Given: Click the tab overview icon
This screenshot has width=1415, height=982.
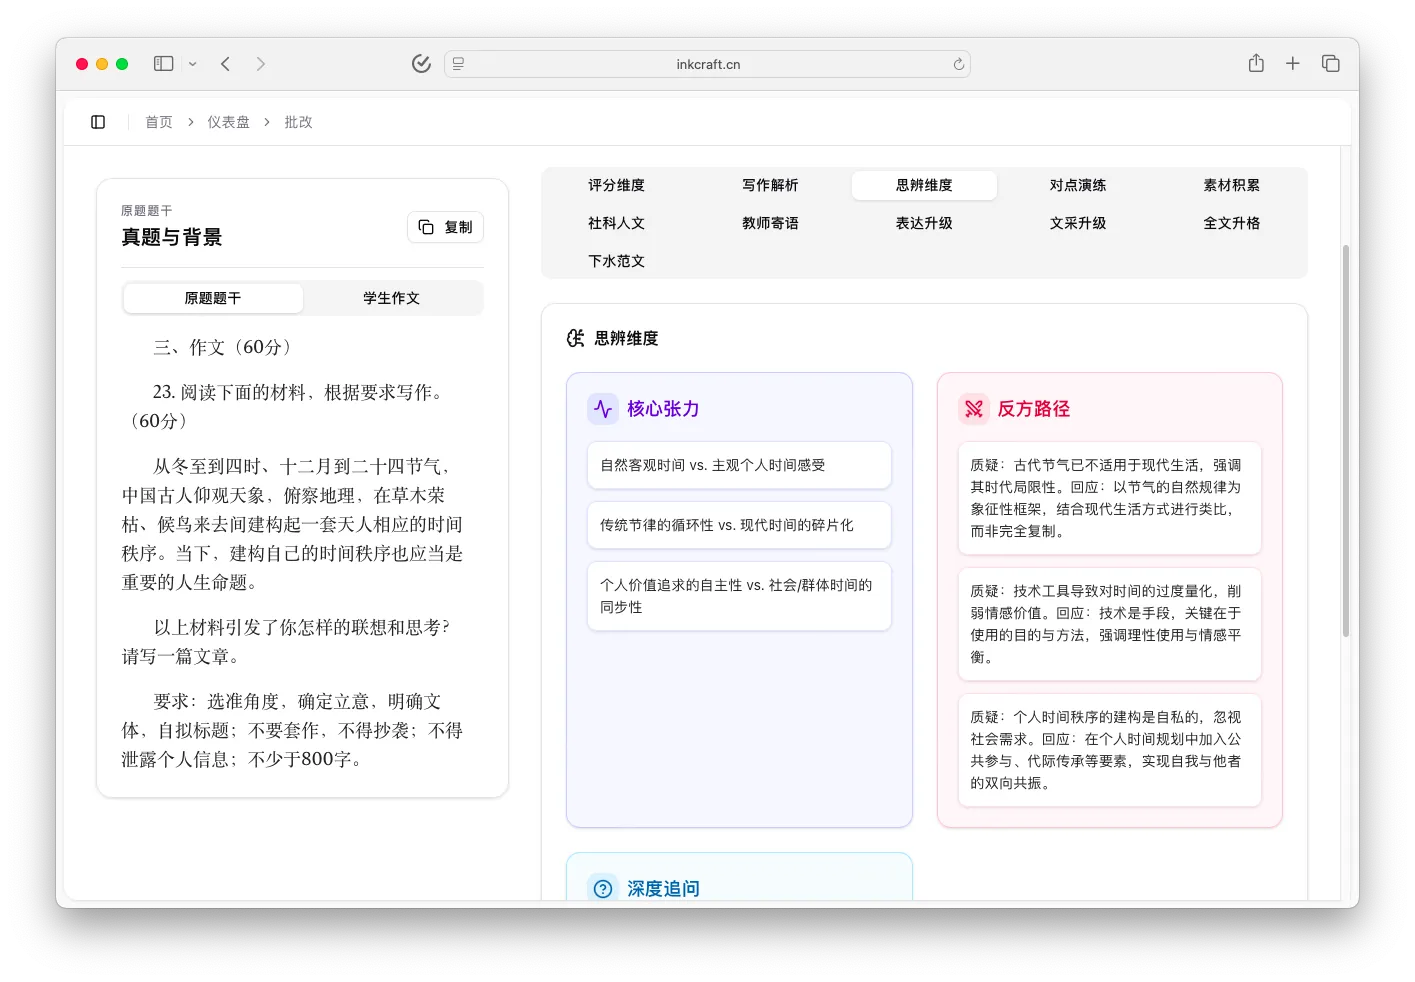Looking at the screenshot, I should 1330,62.
